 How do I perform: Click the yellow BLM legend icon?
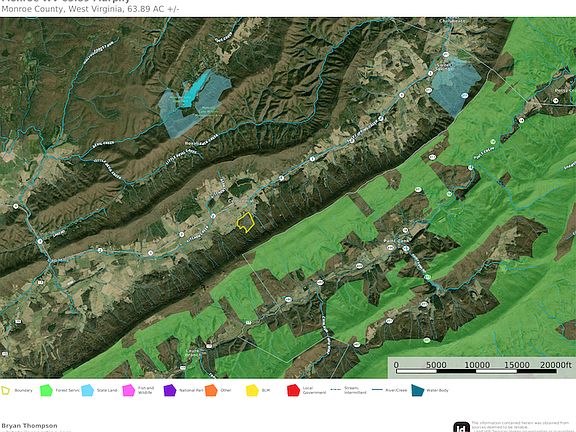click(x=252, y=390)
